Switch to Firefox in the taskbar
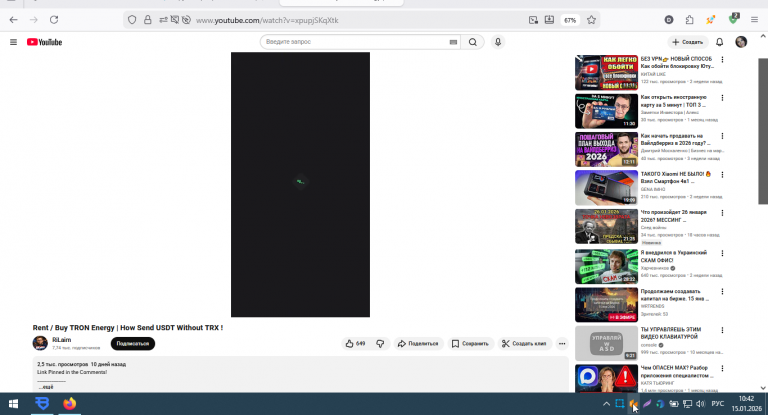 click(x=70, y=404)
